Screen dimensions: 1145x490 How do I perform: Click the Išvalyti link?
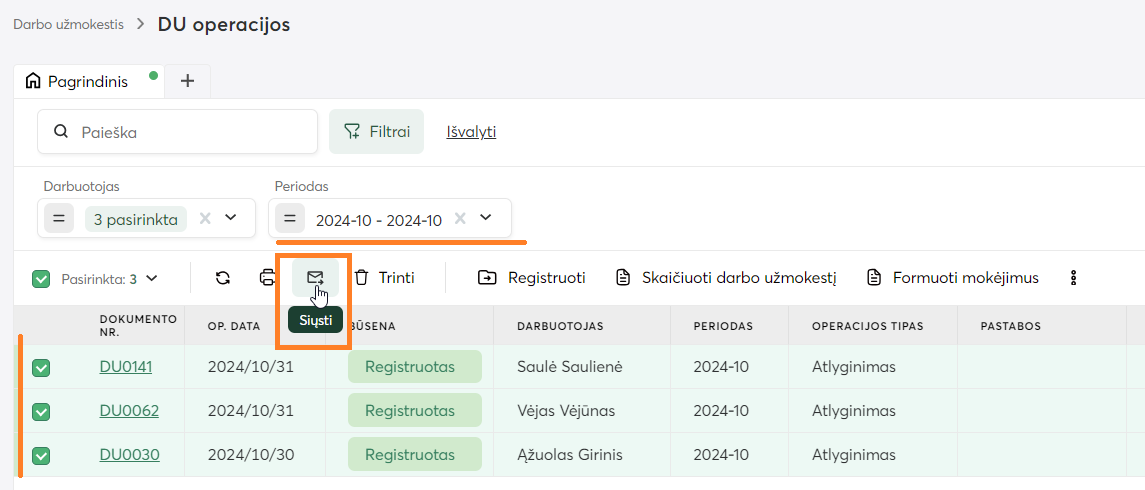tap(471, 132)
